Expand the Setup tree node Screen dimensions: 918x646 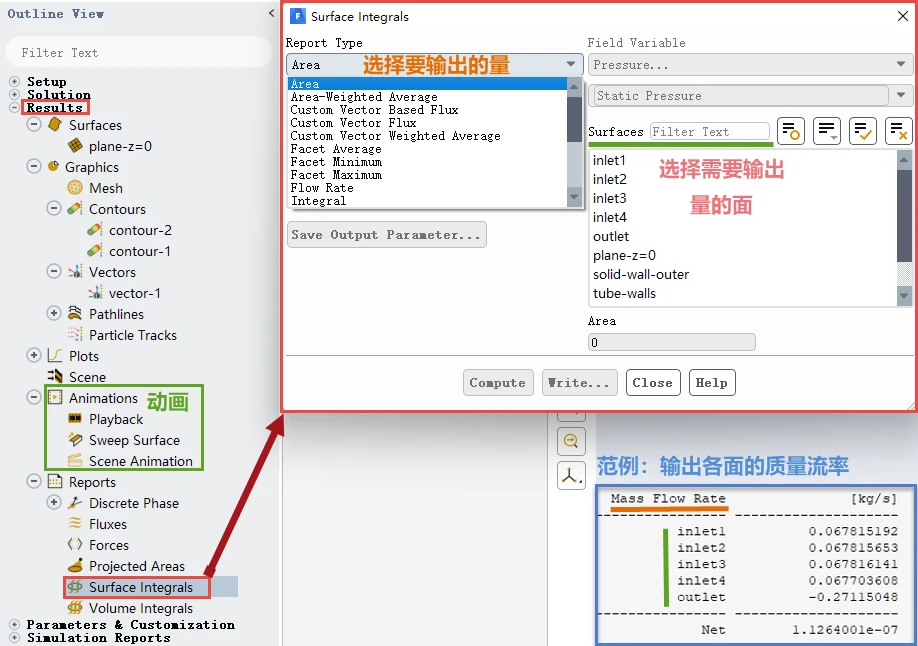coord(15,81)
